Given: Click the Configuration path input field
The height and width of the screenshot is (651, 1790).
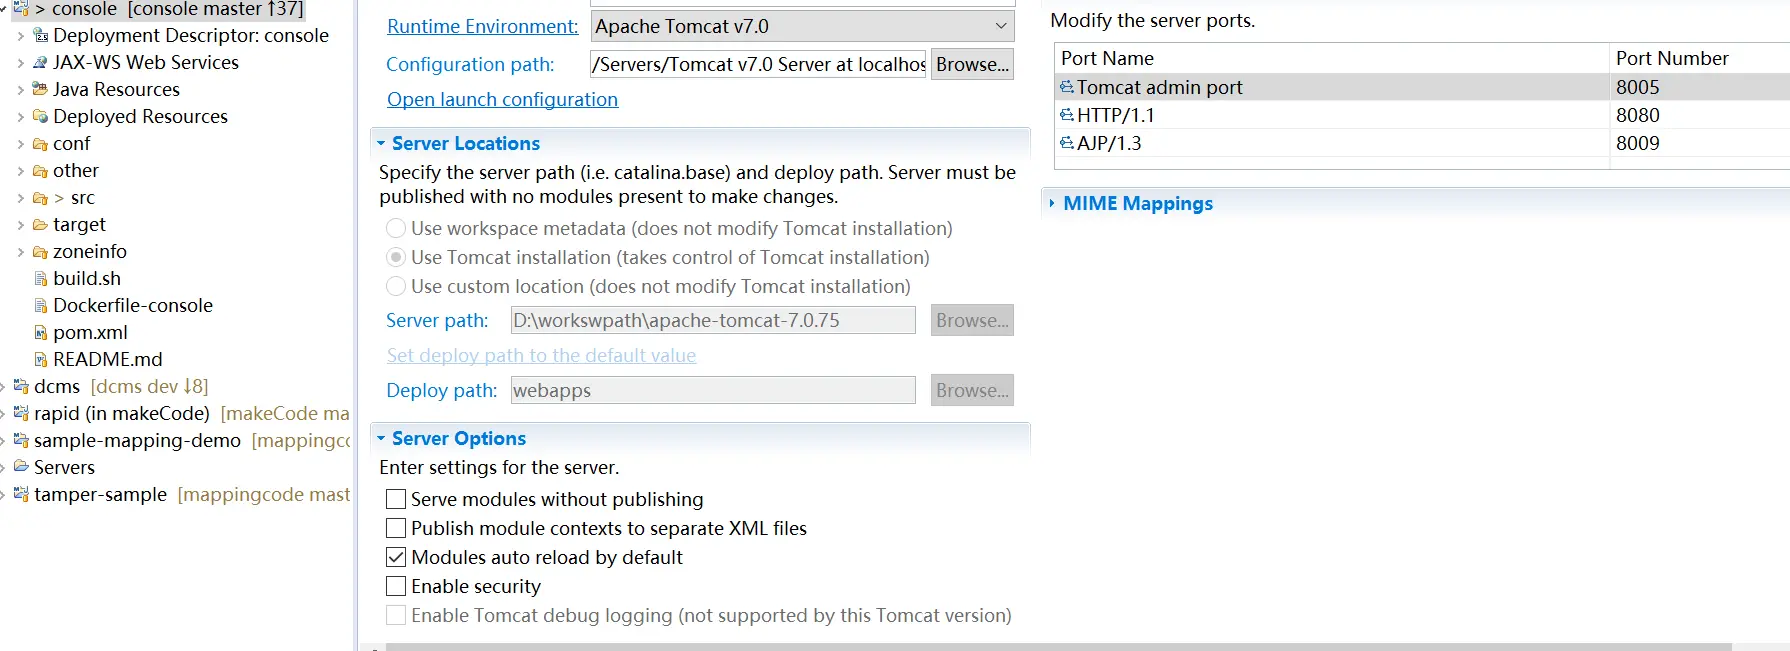Looking at the screenshot, I should click(758, 64).
